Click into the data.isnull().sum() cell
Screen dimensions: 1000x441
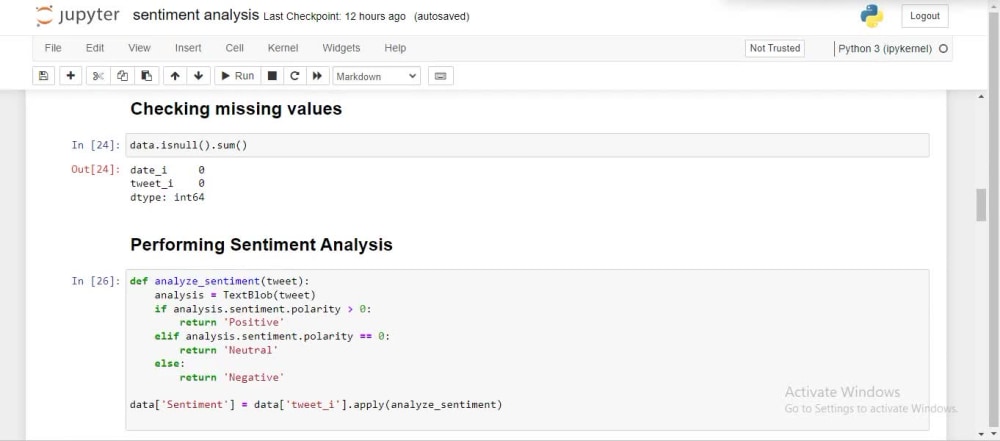527,146
